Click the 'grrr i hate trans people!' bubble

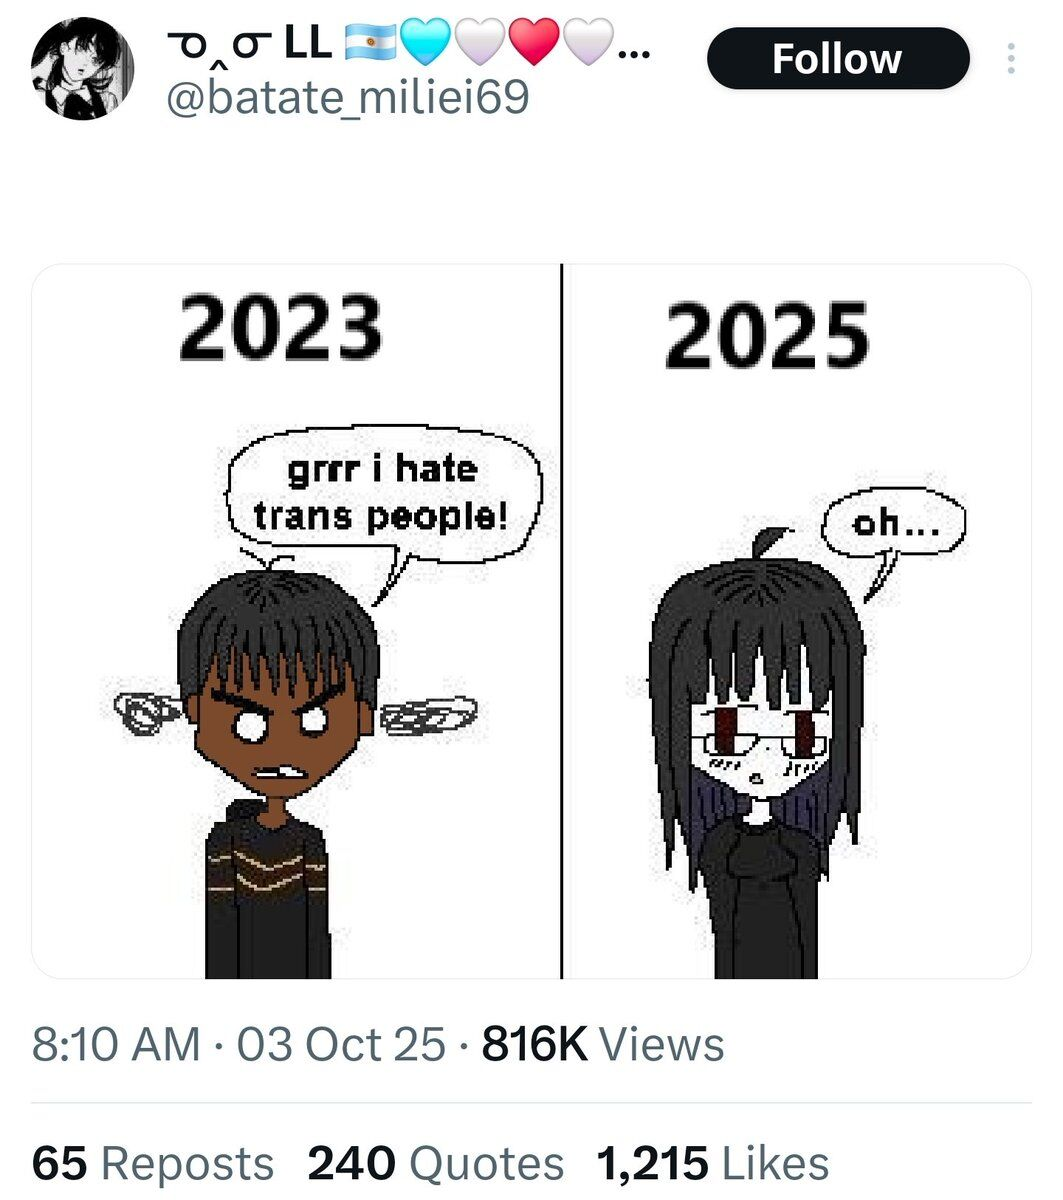pyautogui.click(x=385, y=492)
